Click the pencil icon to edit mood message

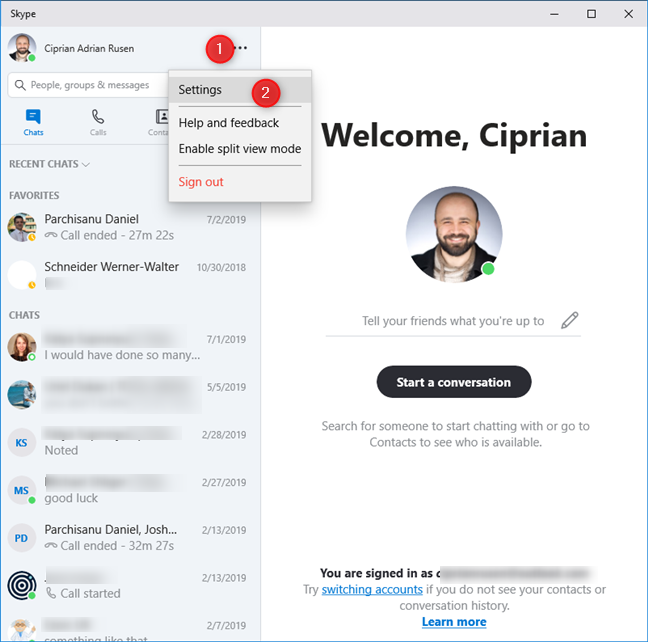[x=569, y=320]
